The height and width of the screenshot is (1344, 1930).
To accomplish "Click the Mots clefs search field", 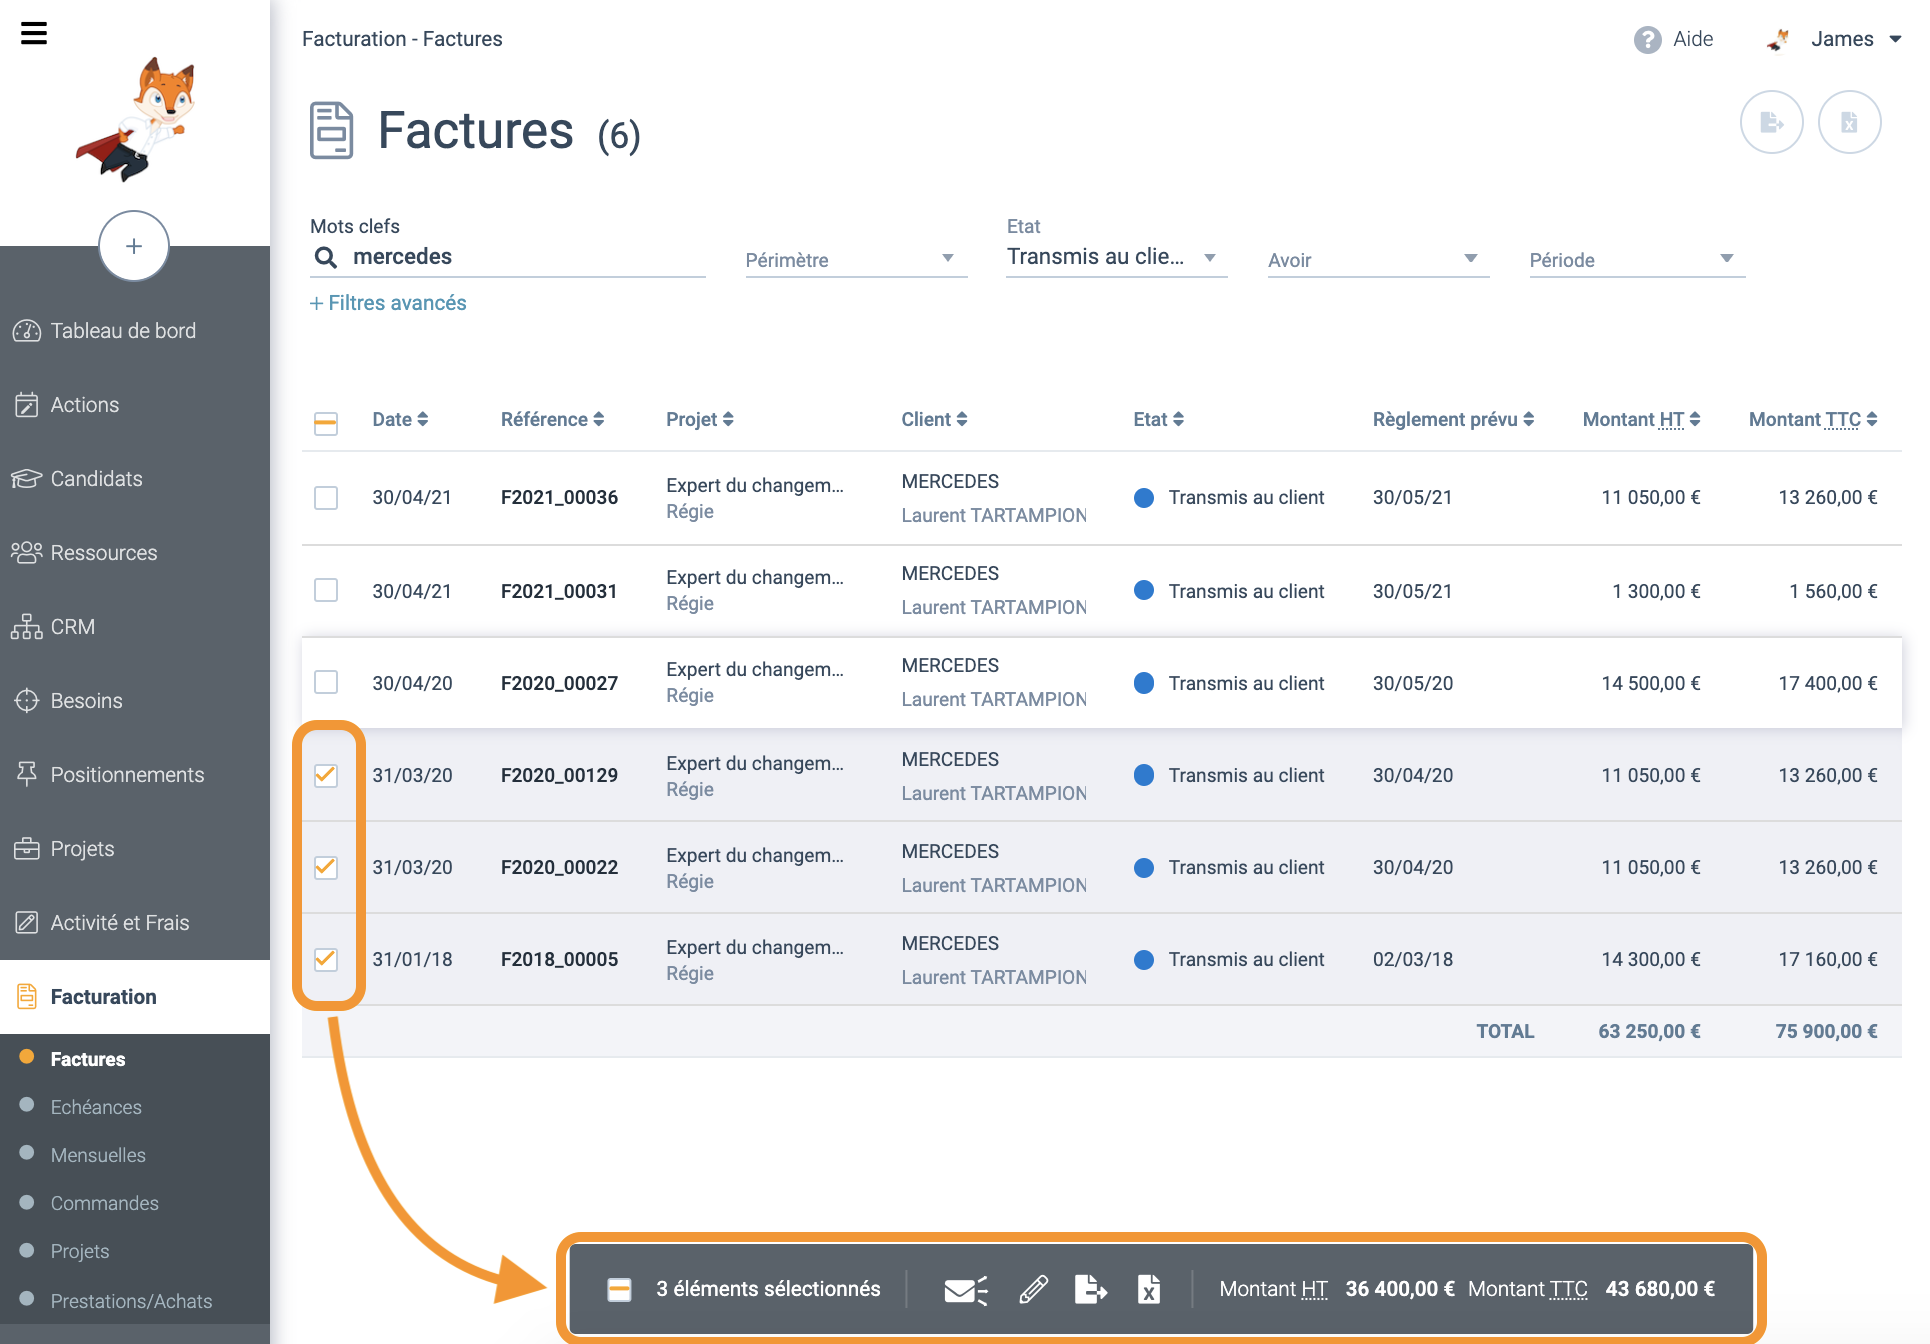I will (508, 257).
